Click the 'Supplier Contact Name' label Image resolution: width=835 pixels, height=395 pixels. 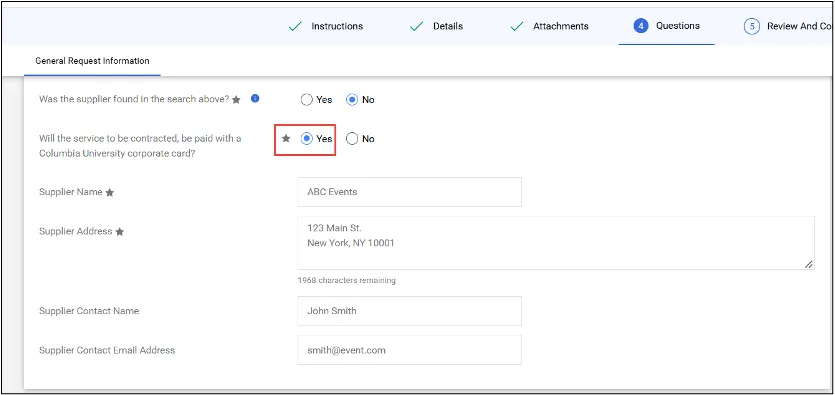tap(89, 311)
